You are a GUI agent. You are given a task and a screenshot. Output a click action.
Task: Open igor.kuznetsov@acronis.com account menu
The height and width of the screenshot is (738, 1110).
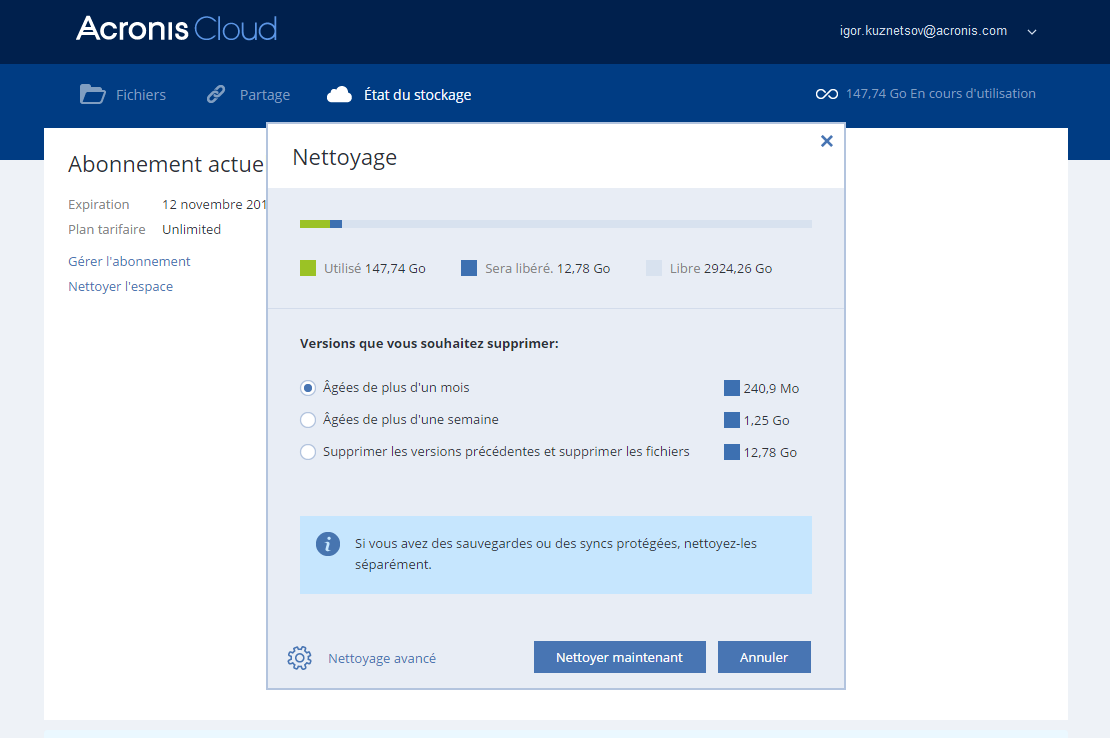tap(923, 31)
